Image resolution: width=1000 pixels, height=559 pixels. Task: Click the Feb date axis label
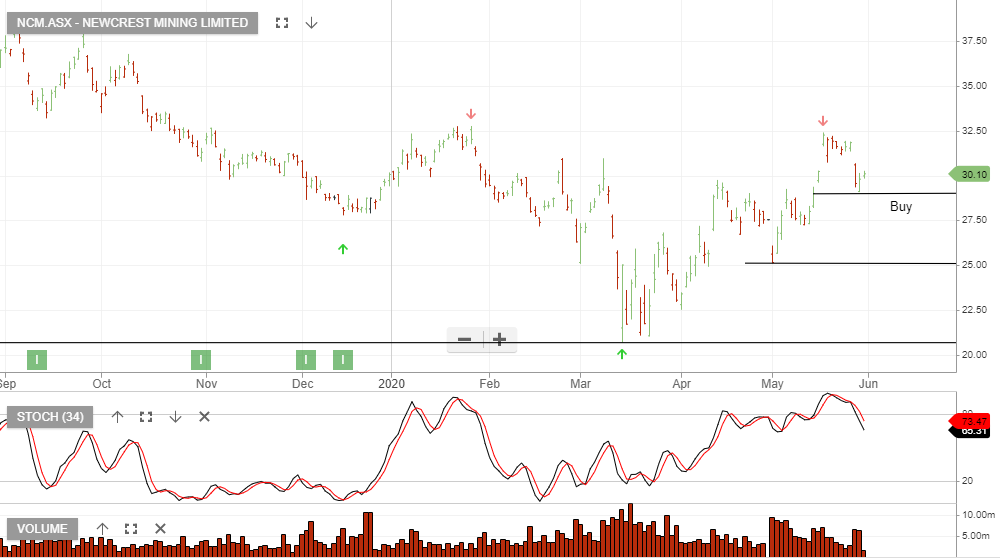click(489, 384)
